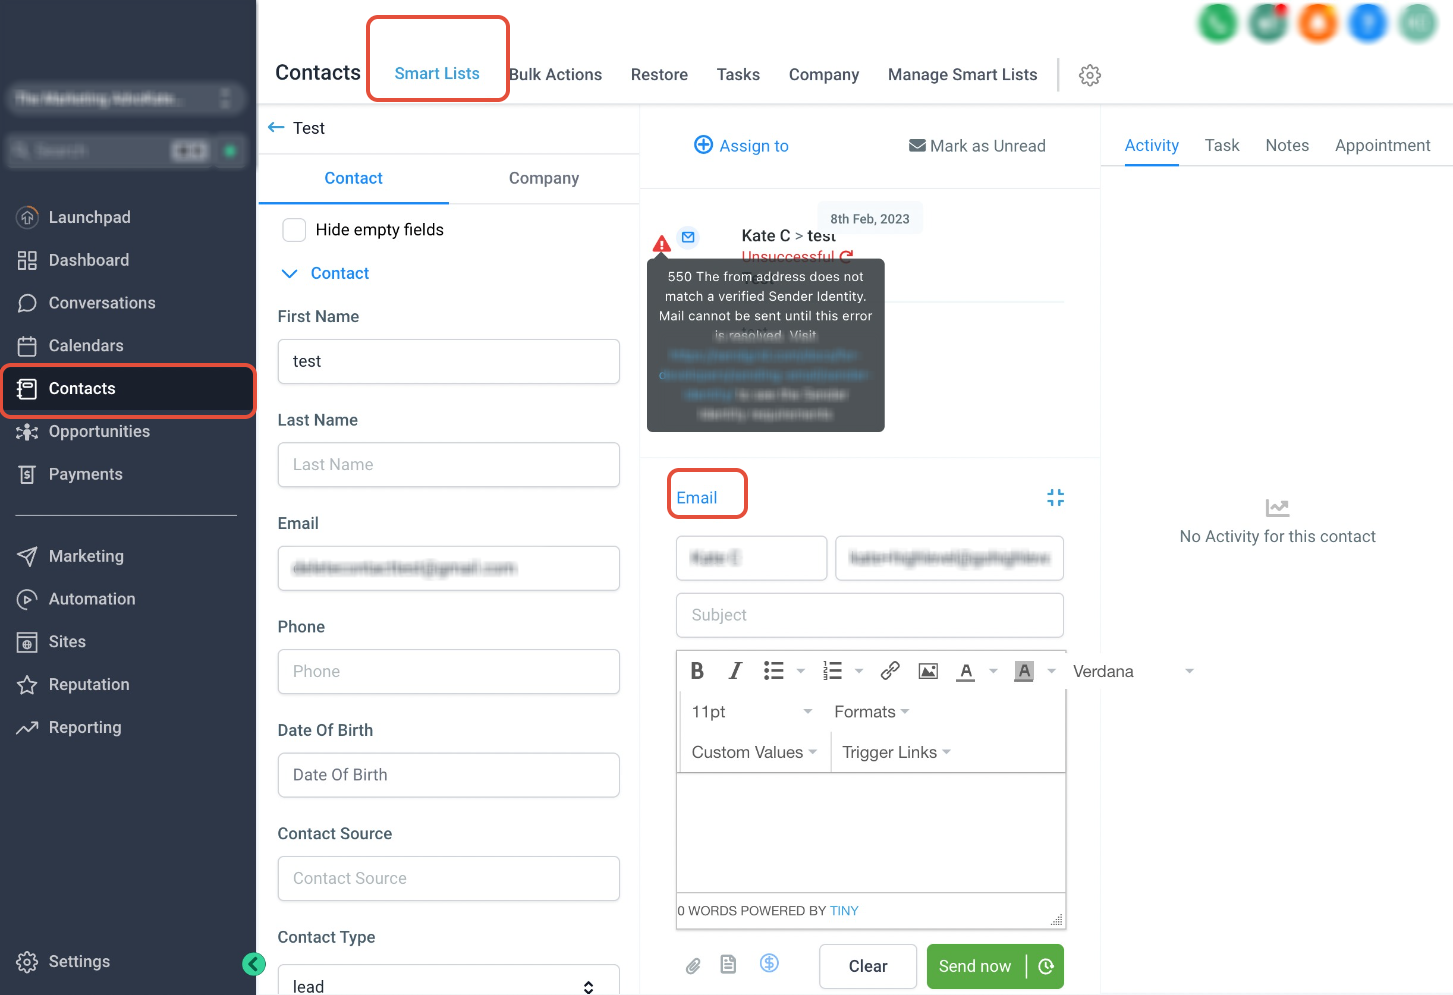Click the dollar-sign payment icon

(769, 963)
